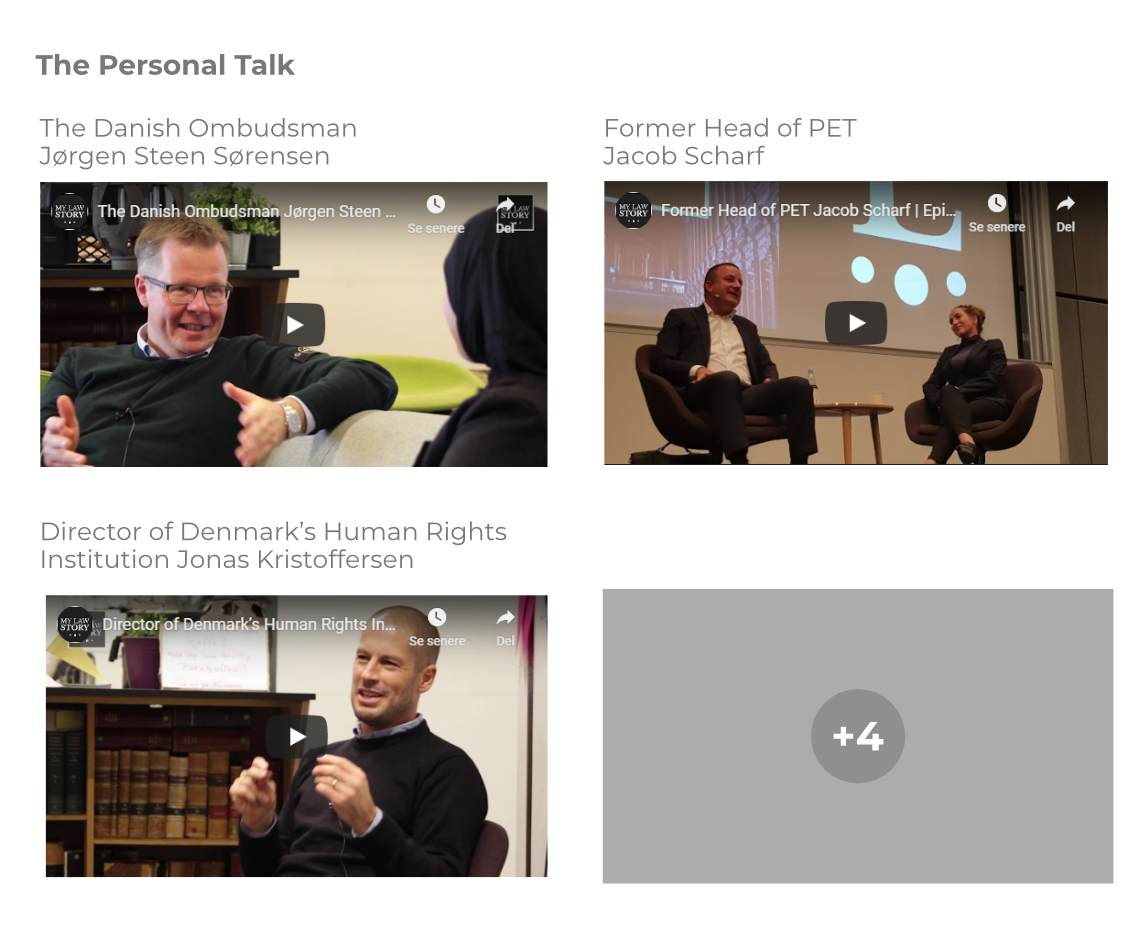This screenshot has width=1147, height=945.
Task: Play the Danish Ombudsman video
Action: pyautogui.click(x=295, y=325)
